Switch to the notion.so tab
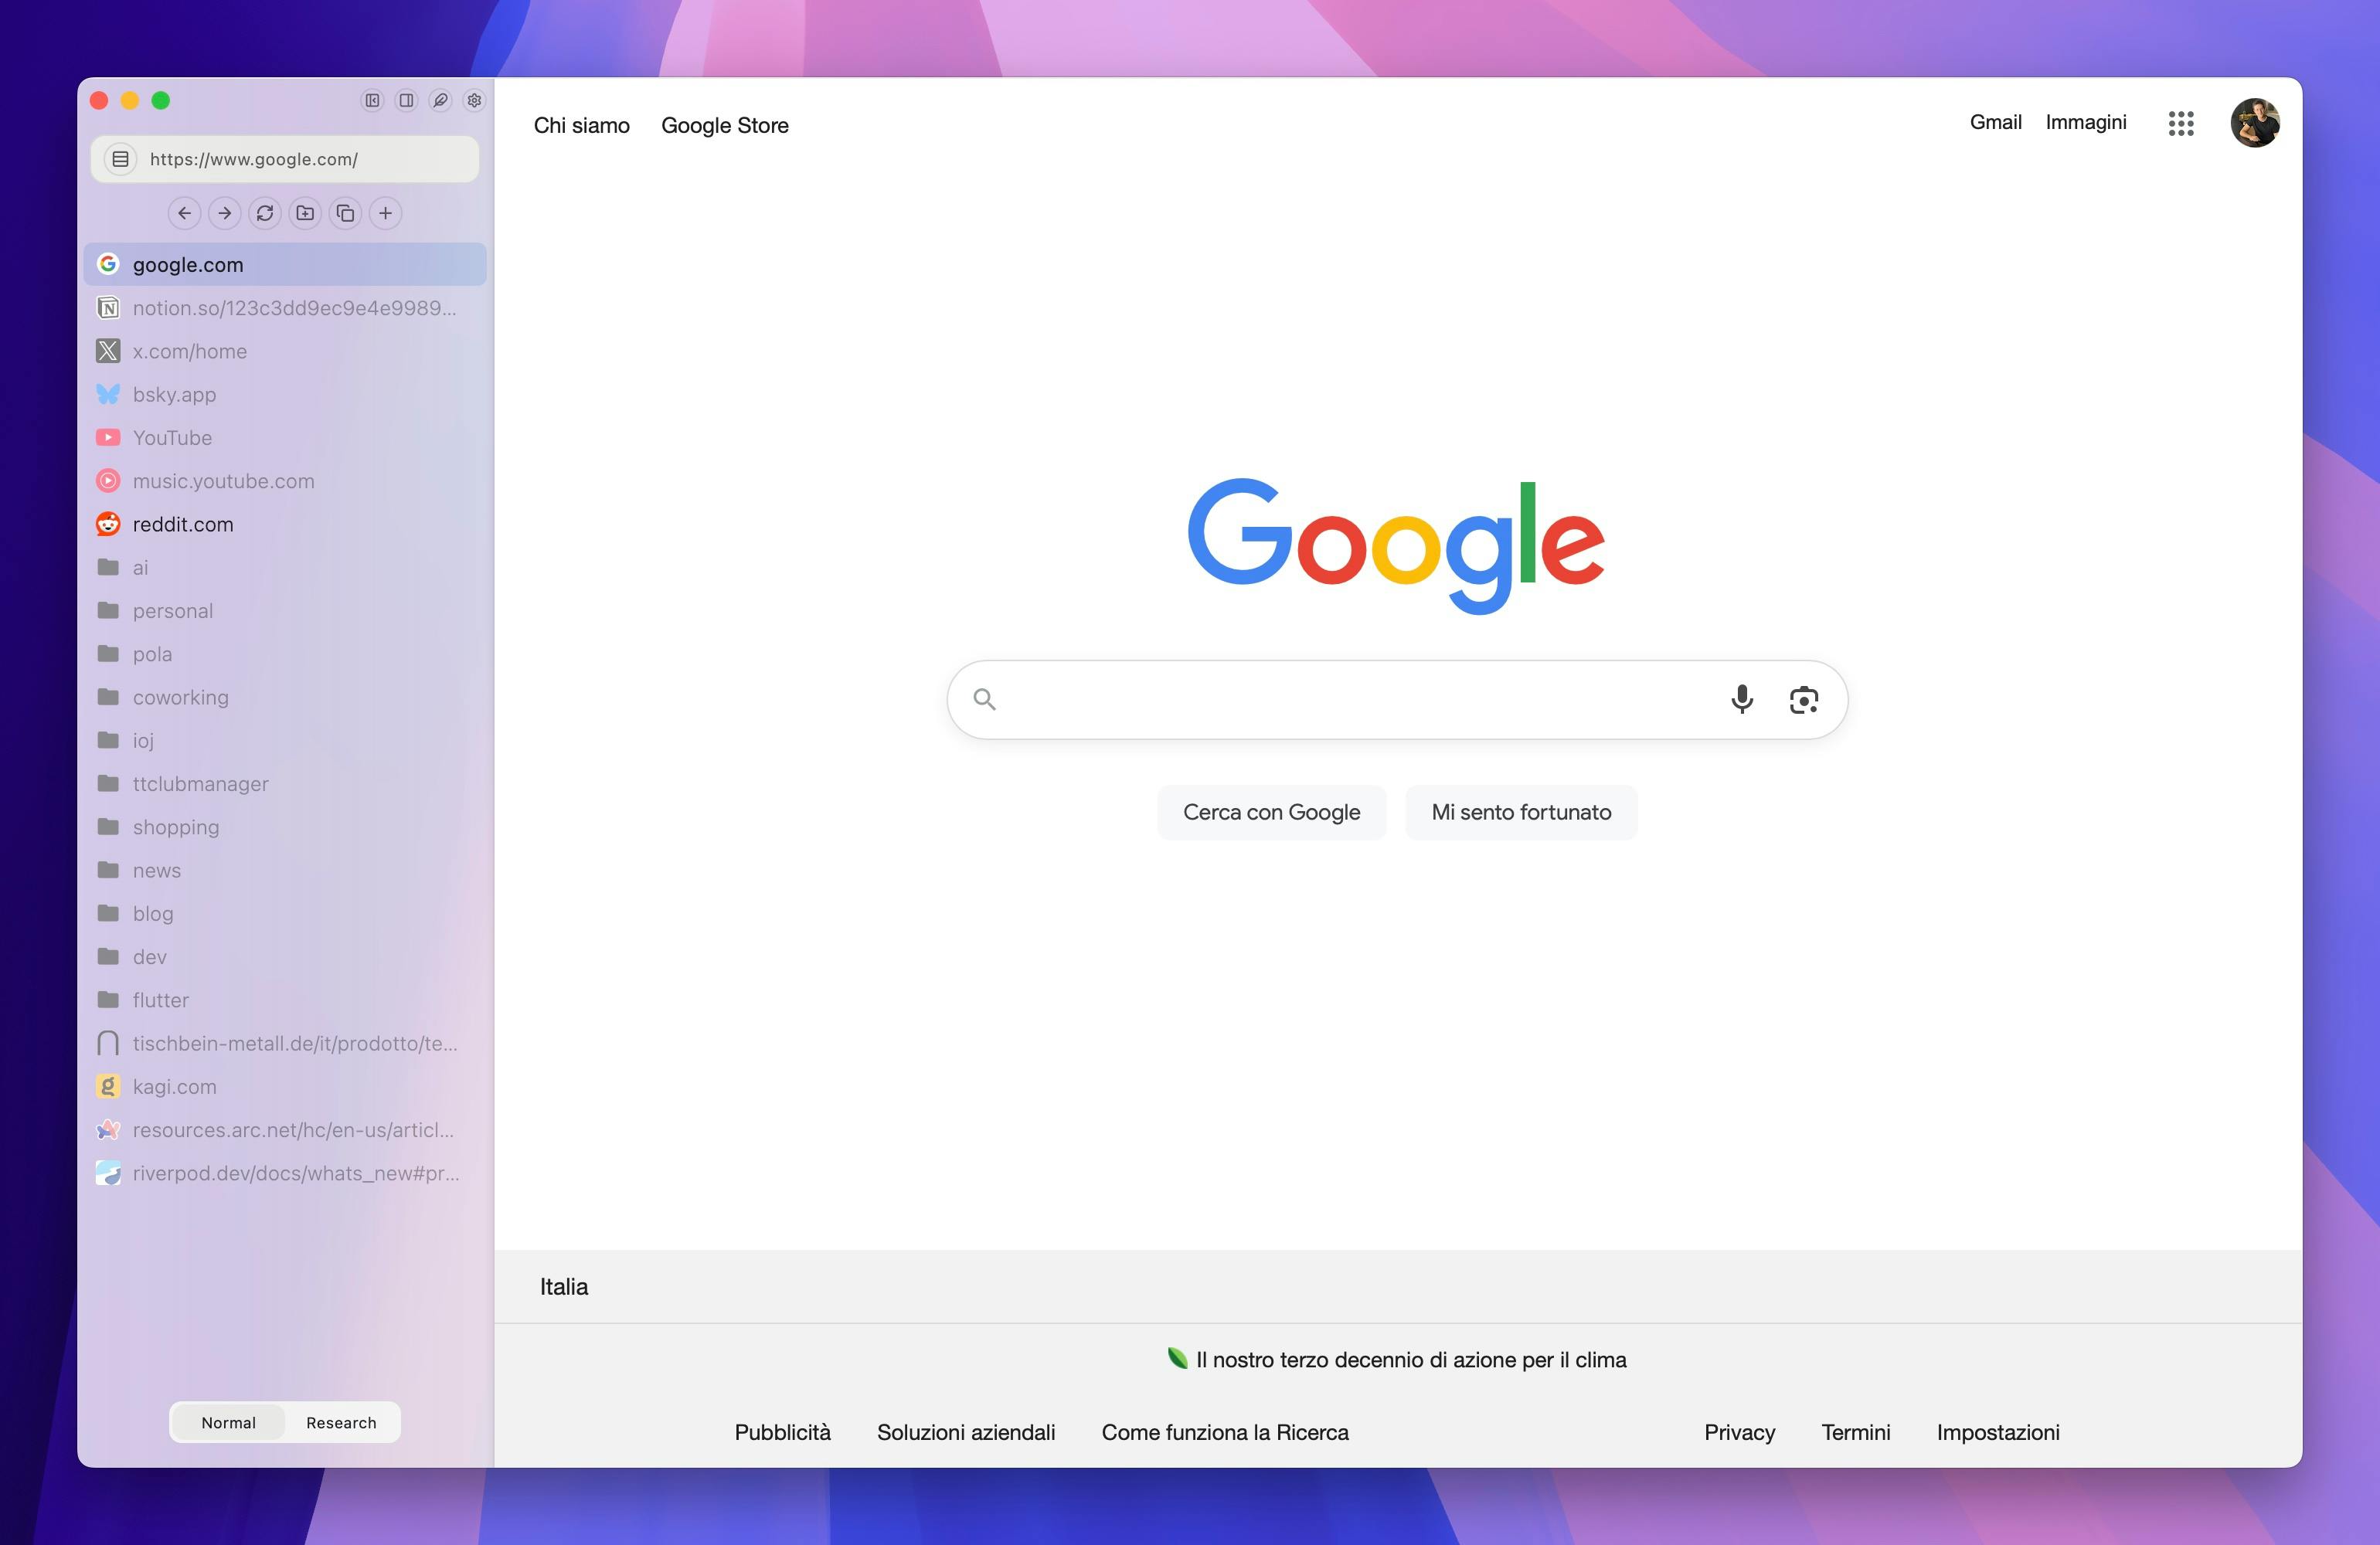2380x1545 pixels. pyautogui.click(x=285, y=308)
